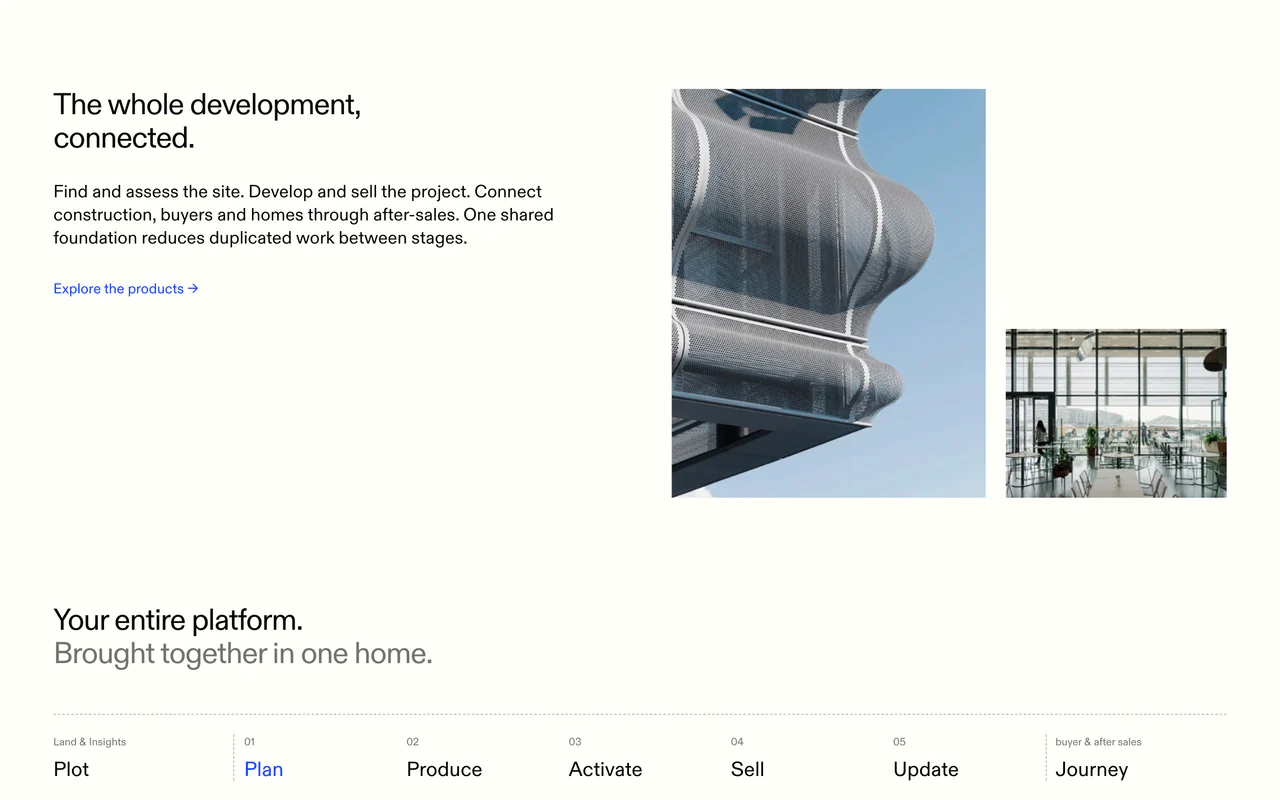The height and width of the screenshot is (800, 1280).
Task: Switch to the Produce tab
Action: [x=444, y=769]
